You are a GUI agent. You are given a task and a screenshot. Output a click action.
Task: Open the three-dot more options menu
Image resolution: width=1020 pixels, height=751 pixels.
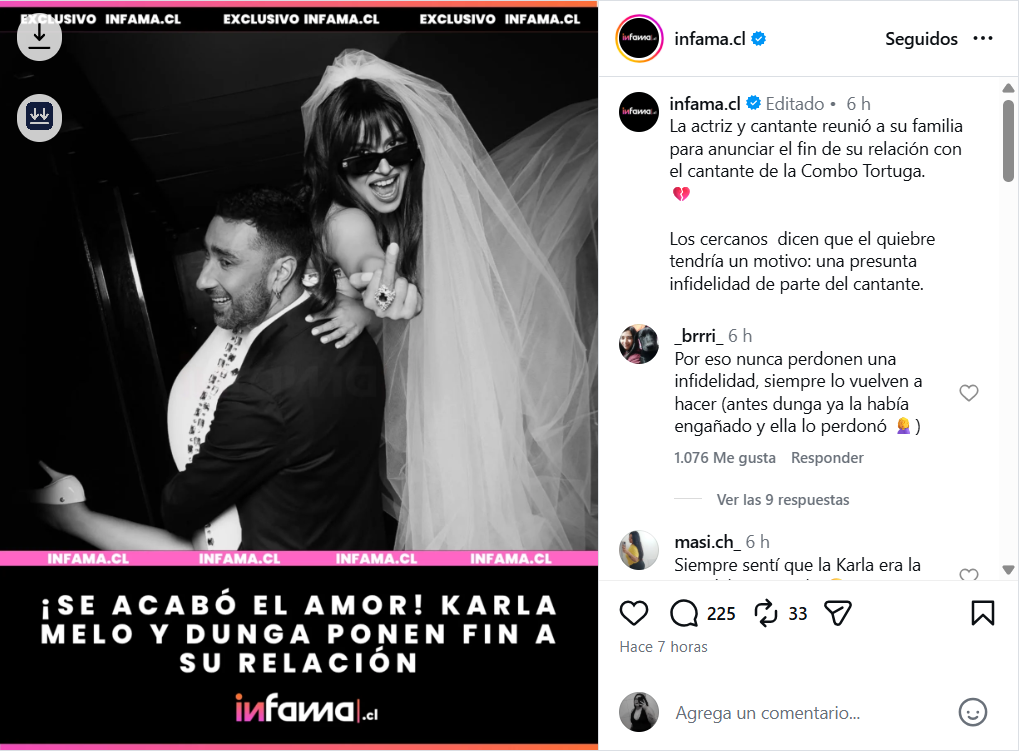coord(982,38)
